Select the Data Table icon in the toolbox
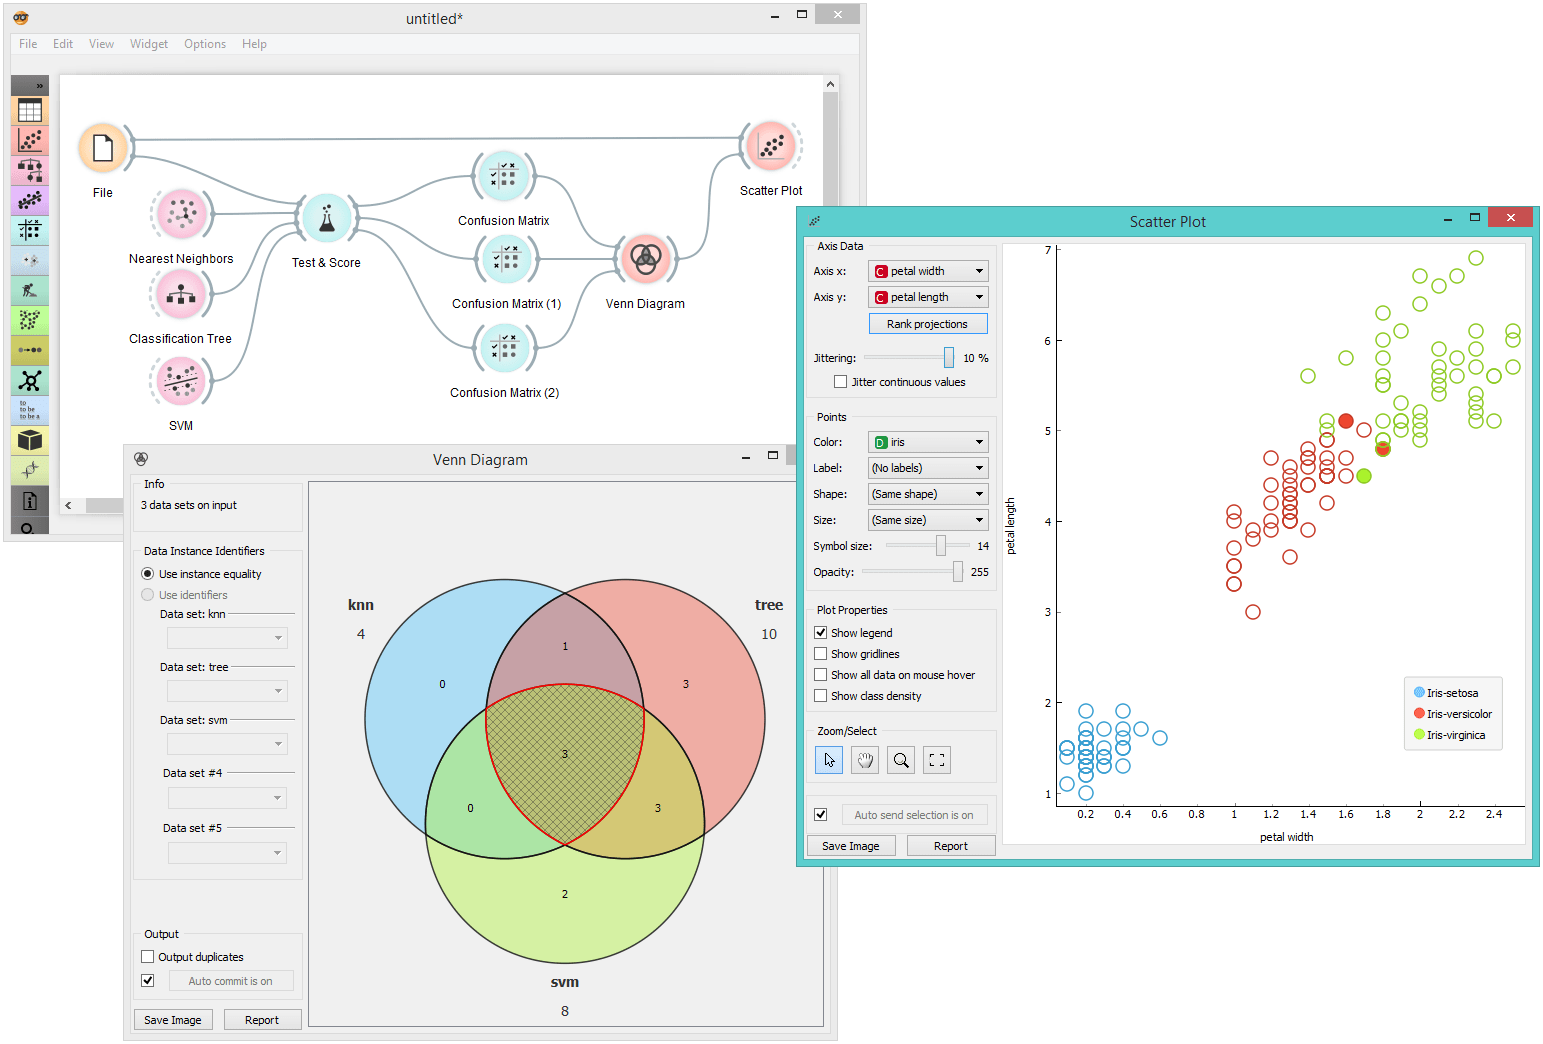The width and height of the screenshot is (1543, 1044). (x=29, y=110)
